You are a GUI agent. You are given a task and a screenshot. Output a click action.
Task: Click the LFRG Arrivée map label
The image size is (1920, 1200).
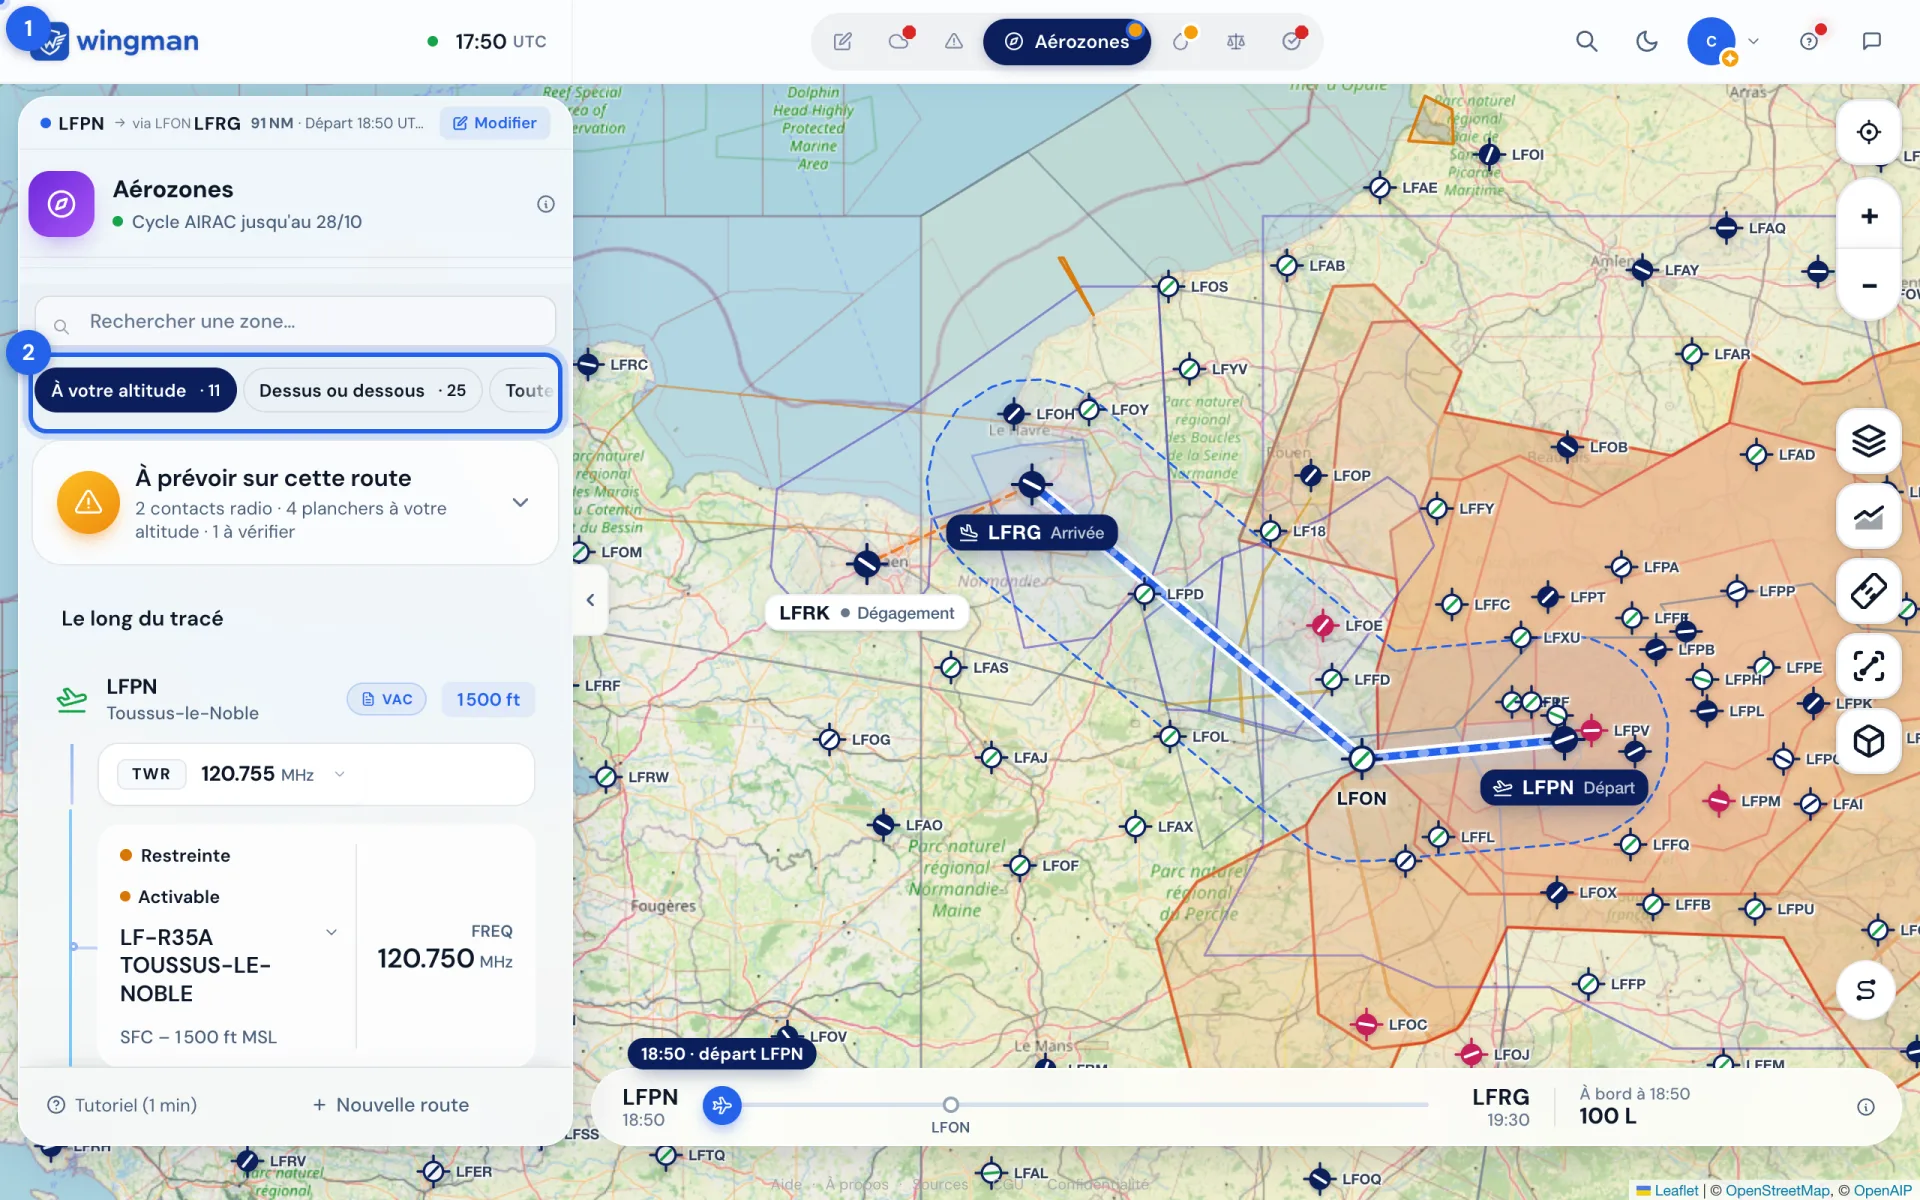click(1032, 532)
